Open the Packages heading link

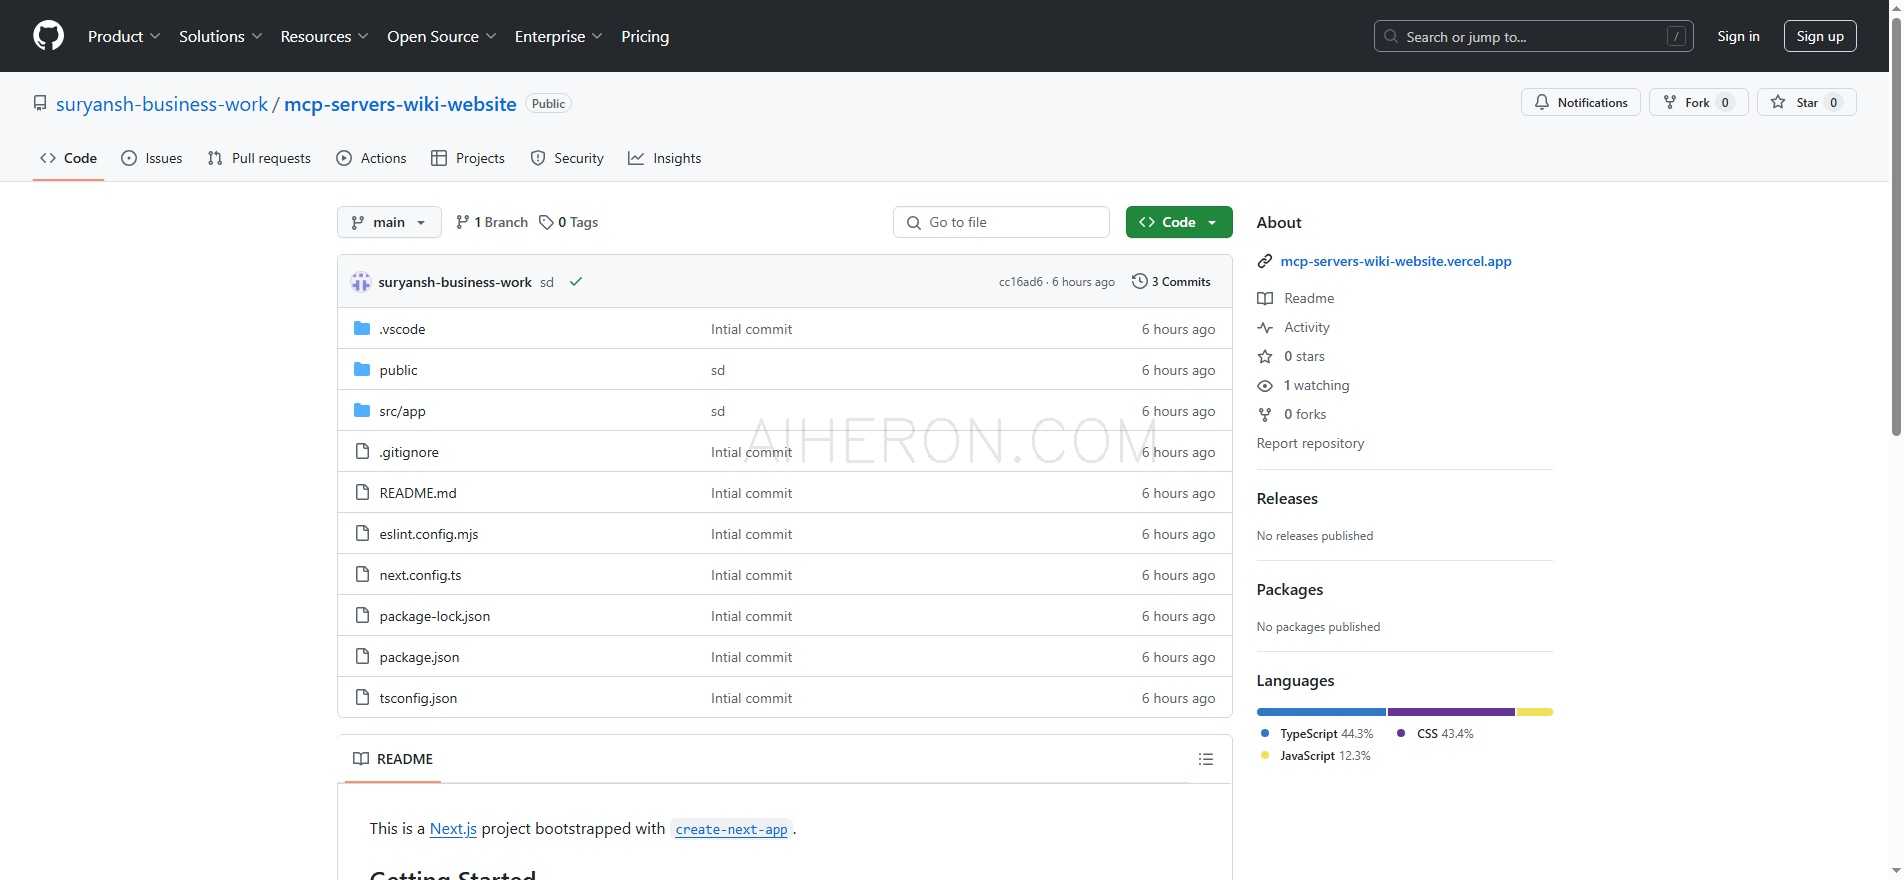coord(1289,589)
